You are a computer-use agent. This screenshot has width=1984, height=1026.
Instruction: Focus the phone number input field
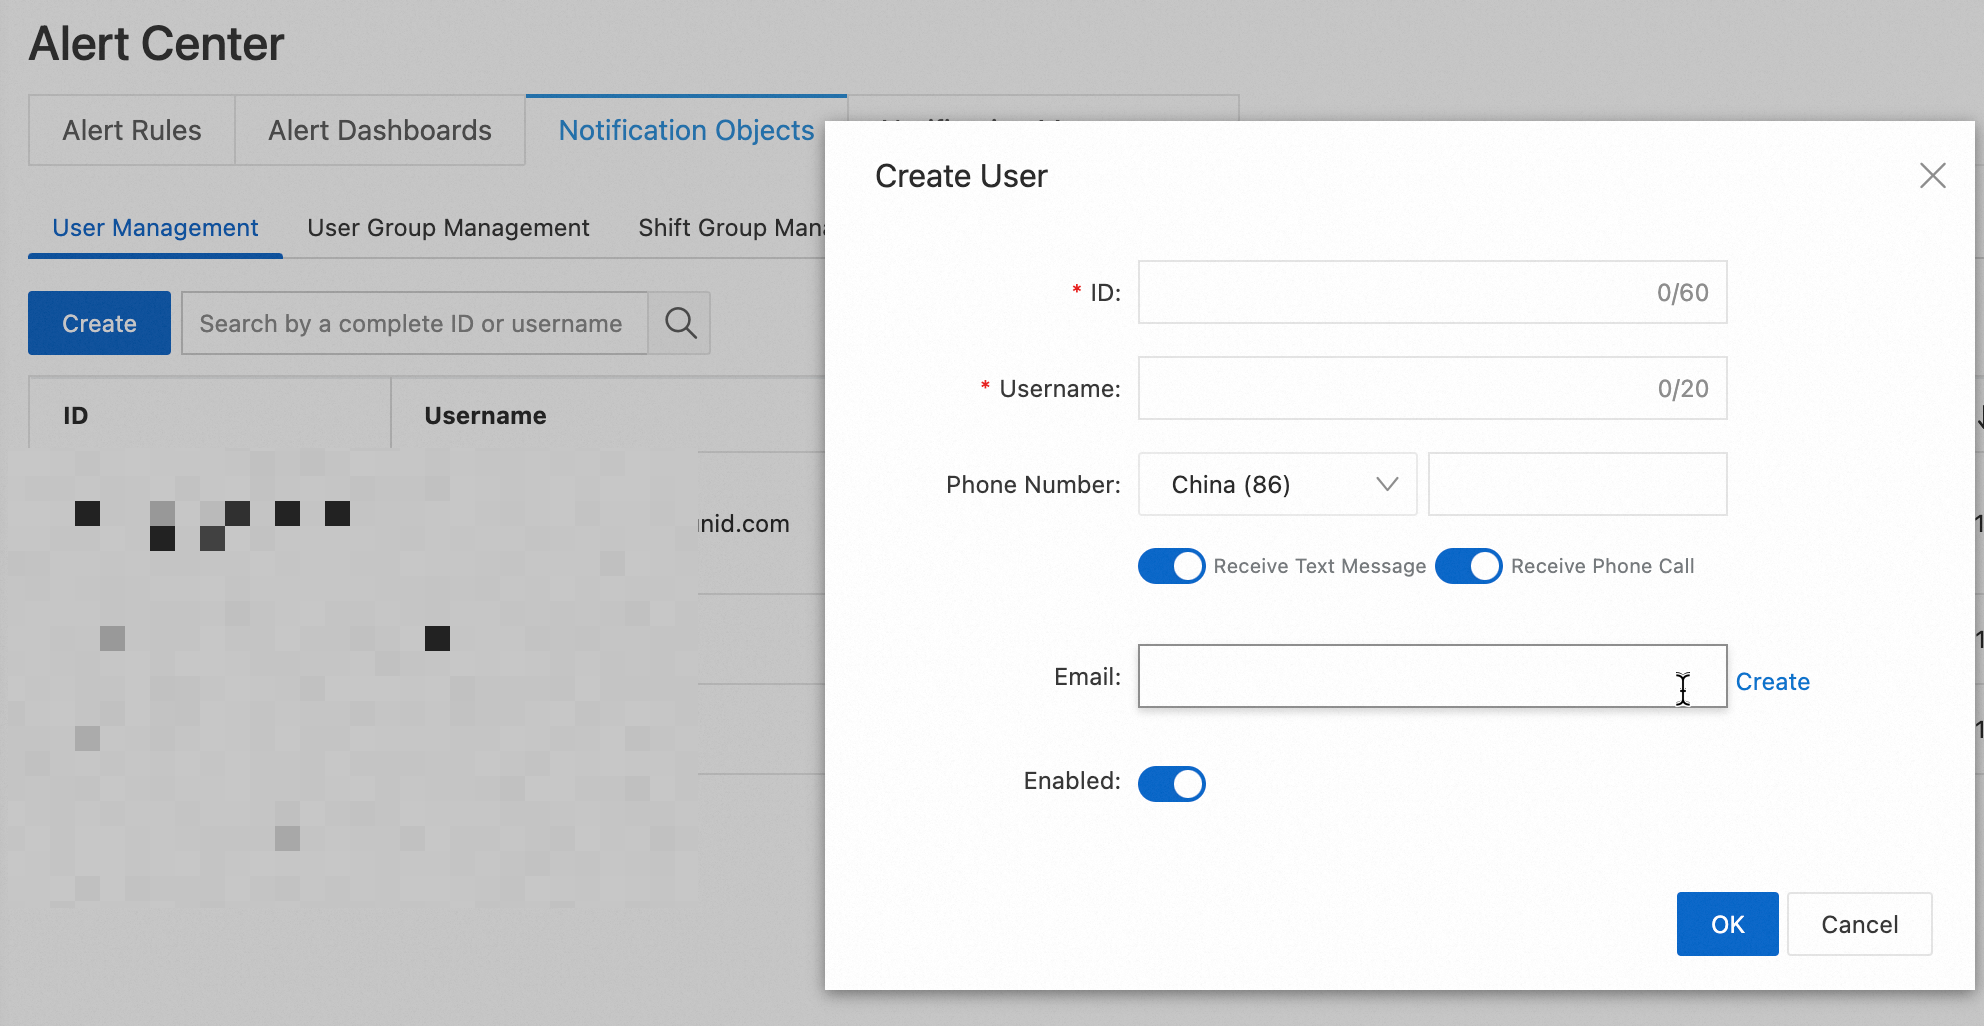(x=1577, y=484)
